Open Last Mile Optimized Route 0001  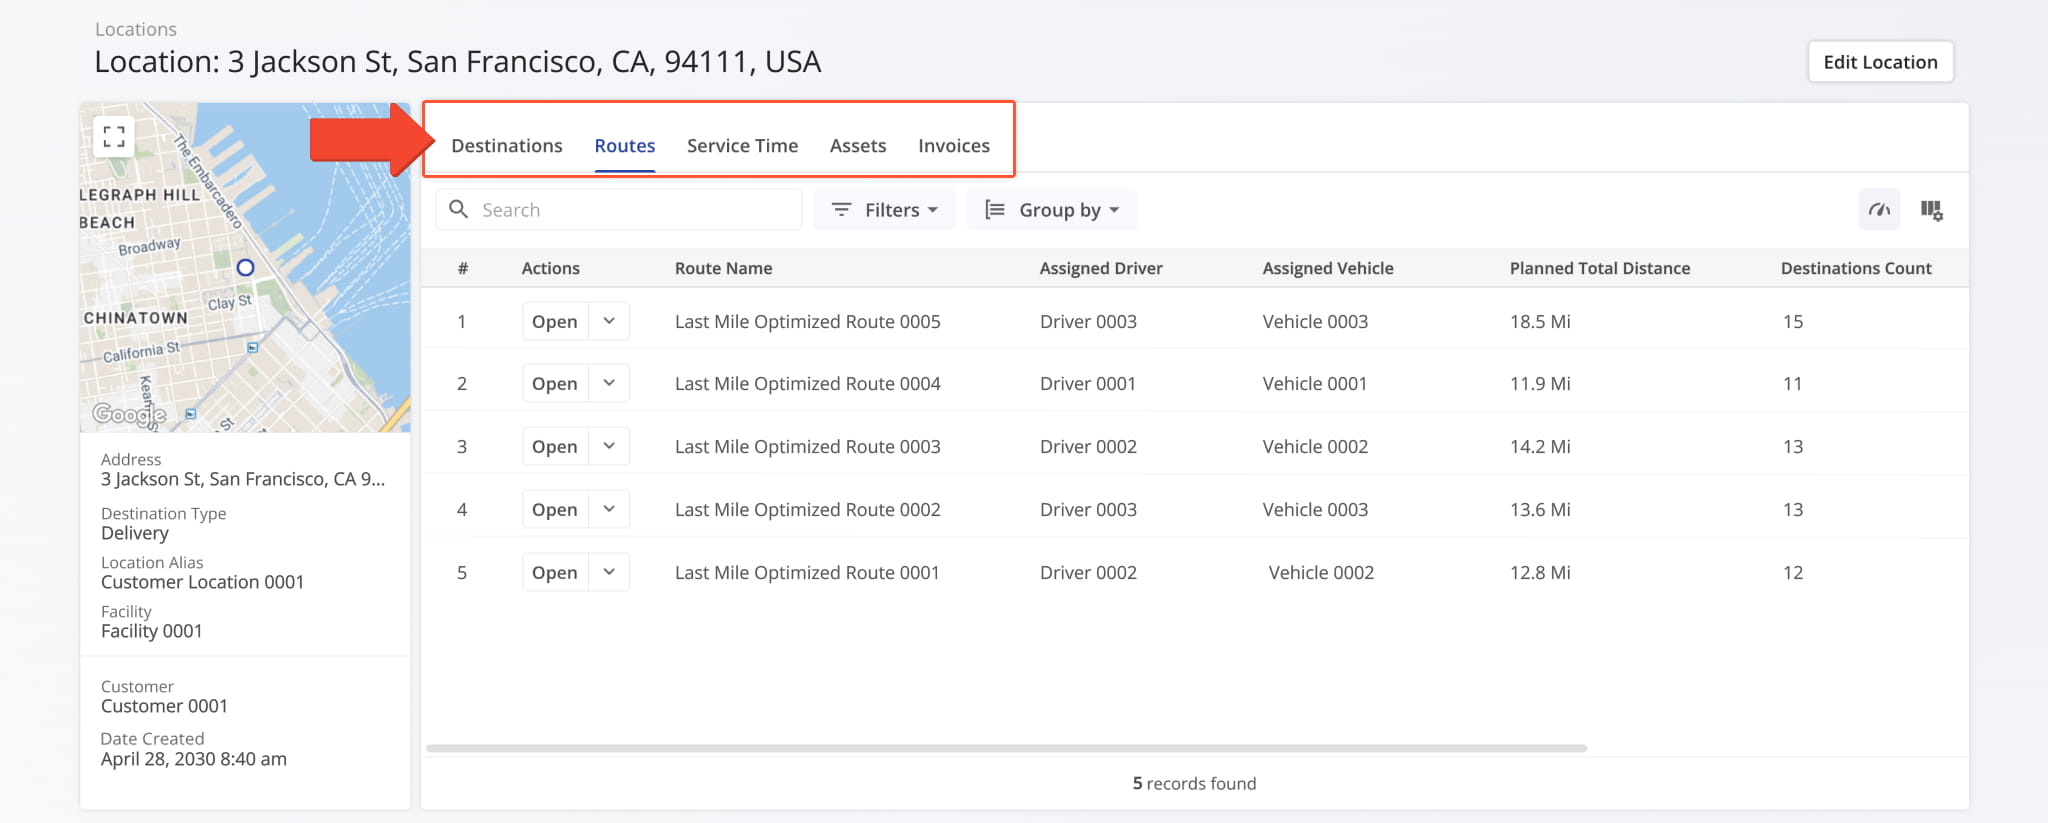555,572
